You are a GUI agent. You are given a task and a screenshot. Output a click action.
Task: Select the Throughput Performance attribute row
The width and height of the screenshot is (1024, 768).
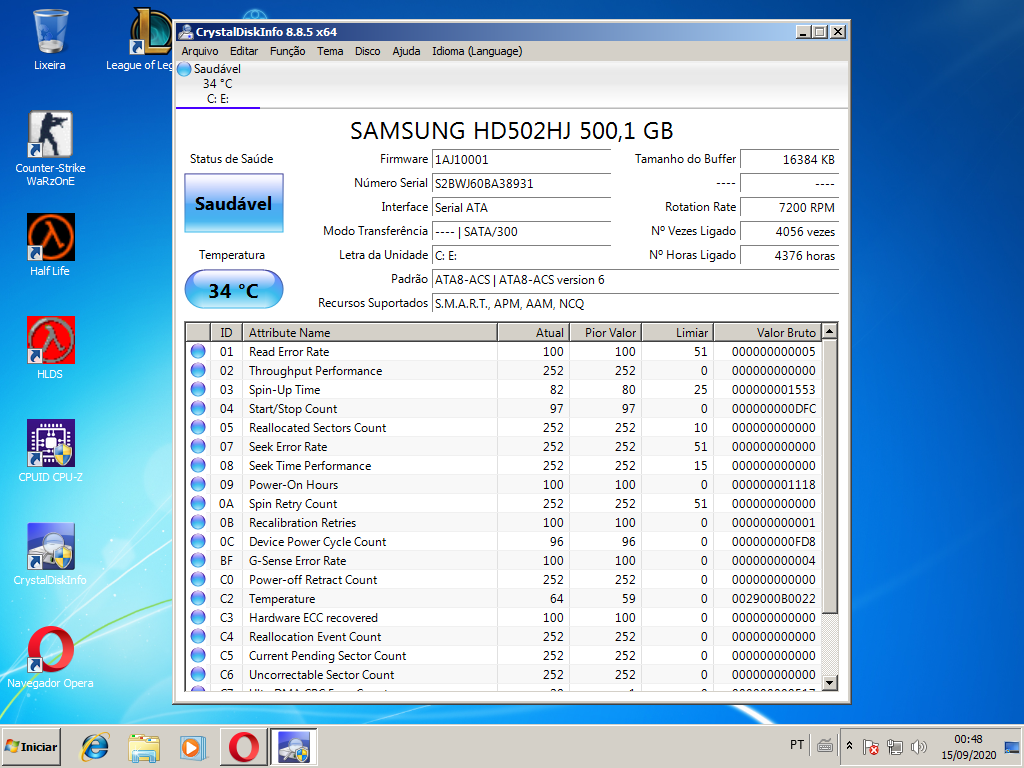point(504,370)
